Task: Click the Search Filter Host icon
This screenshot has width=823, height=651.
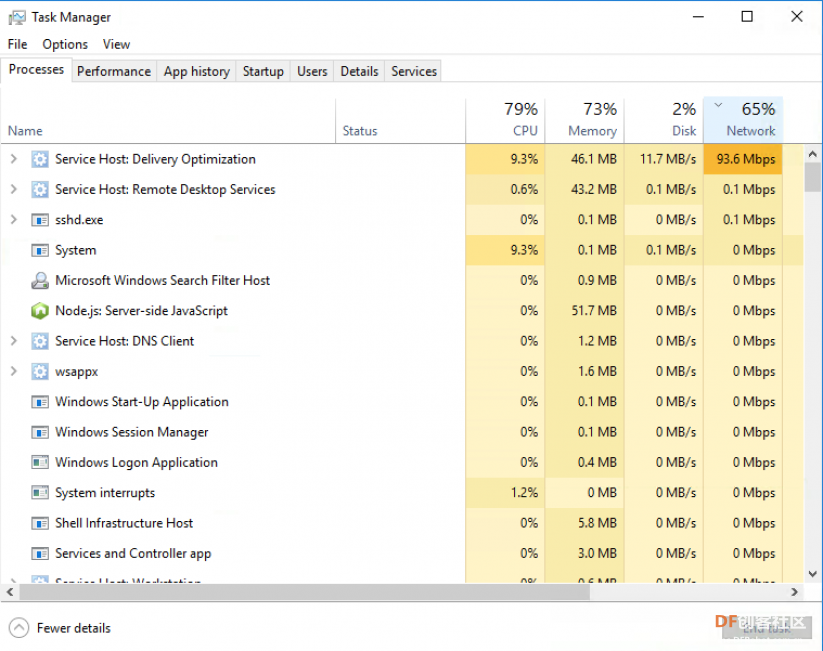Action: 40,281
